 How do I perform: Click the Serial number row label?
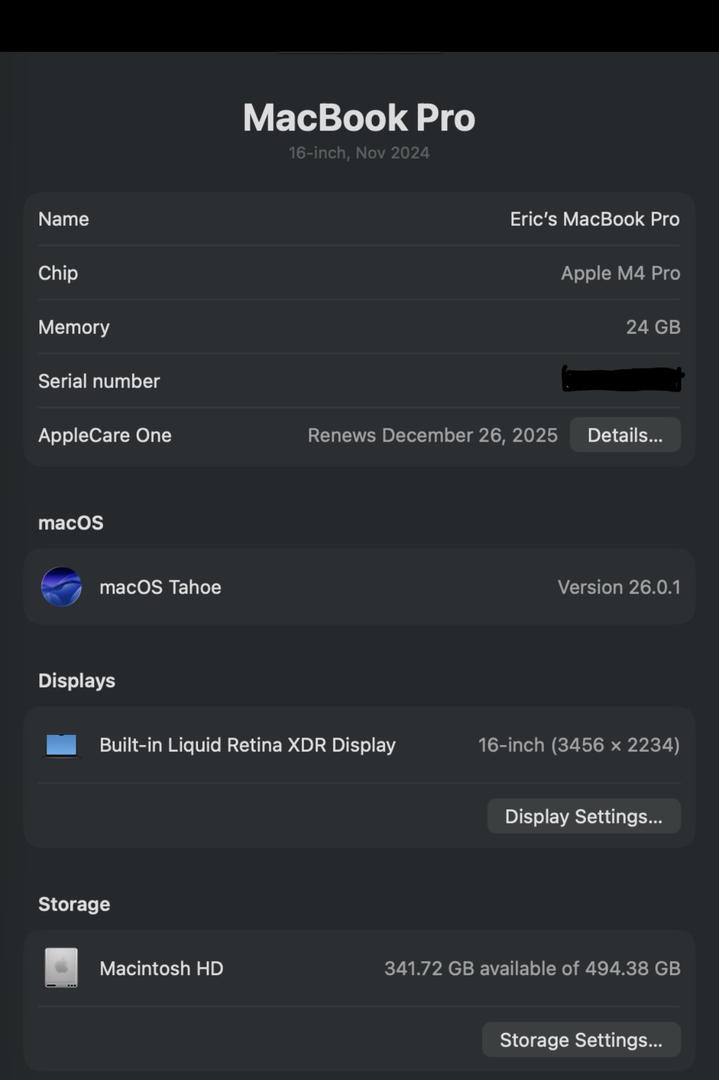click(x=99, y=381)
